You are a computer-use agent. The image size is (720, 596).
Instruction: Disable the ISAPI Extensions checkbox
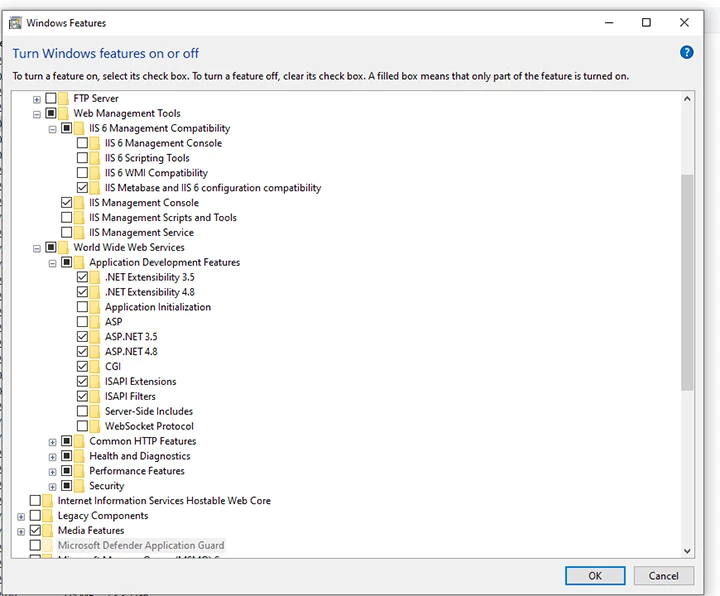(82, 381)
